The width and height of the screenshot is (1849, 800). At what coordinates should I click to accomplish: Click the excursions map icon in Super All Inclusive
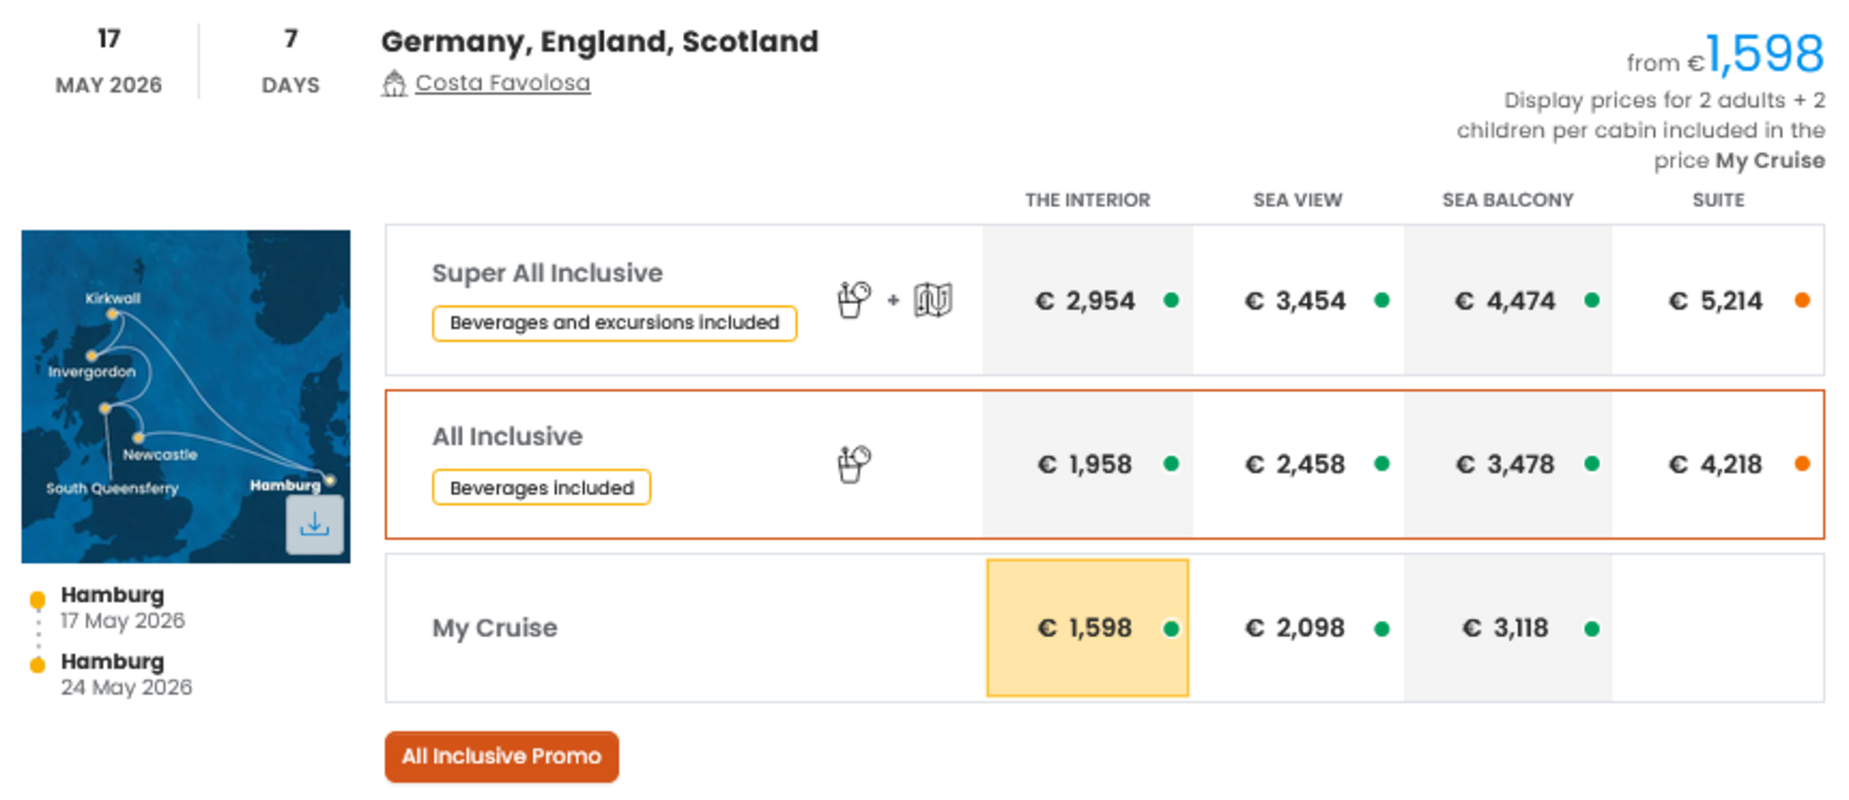932,299
